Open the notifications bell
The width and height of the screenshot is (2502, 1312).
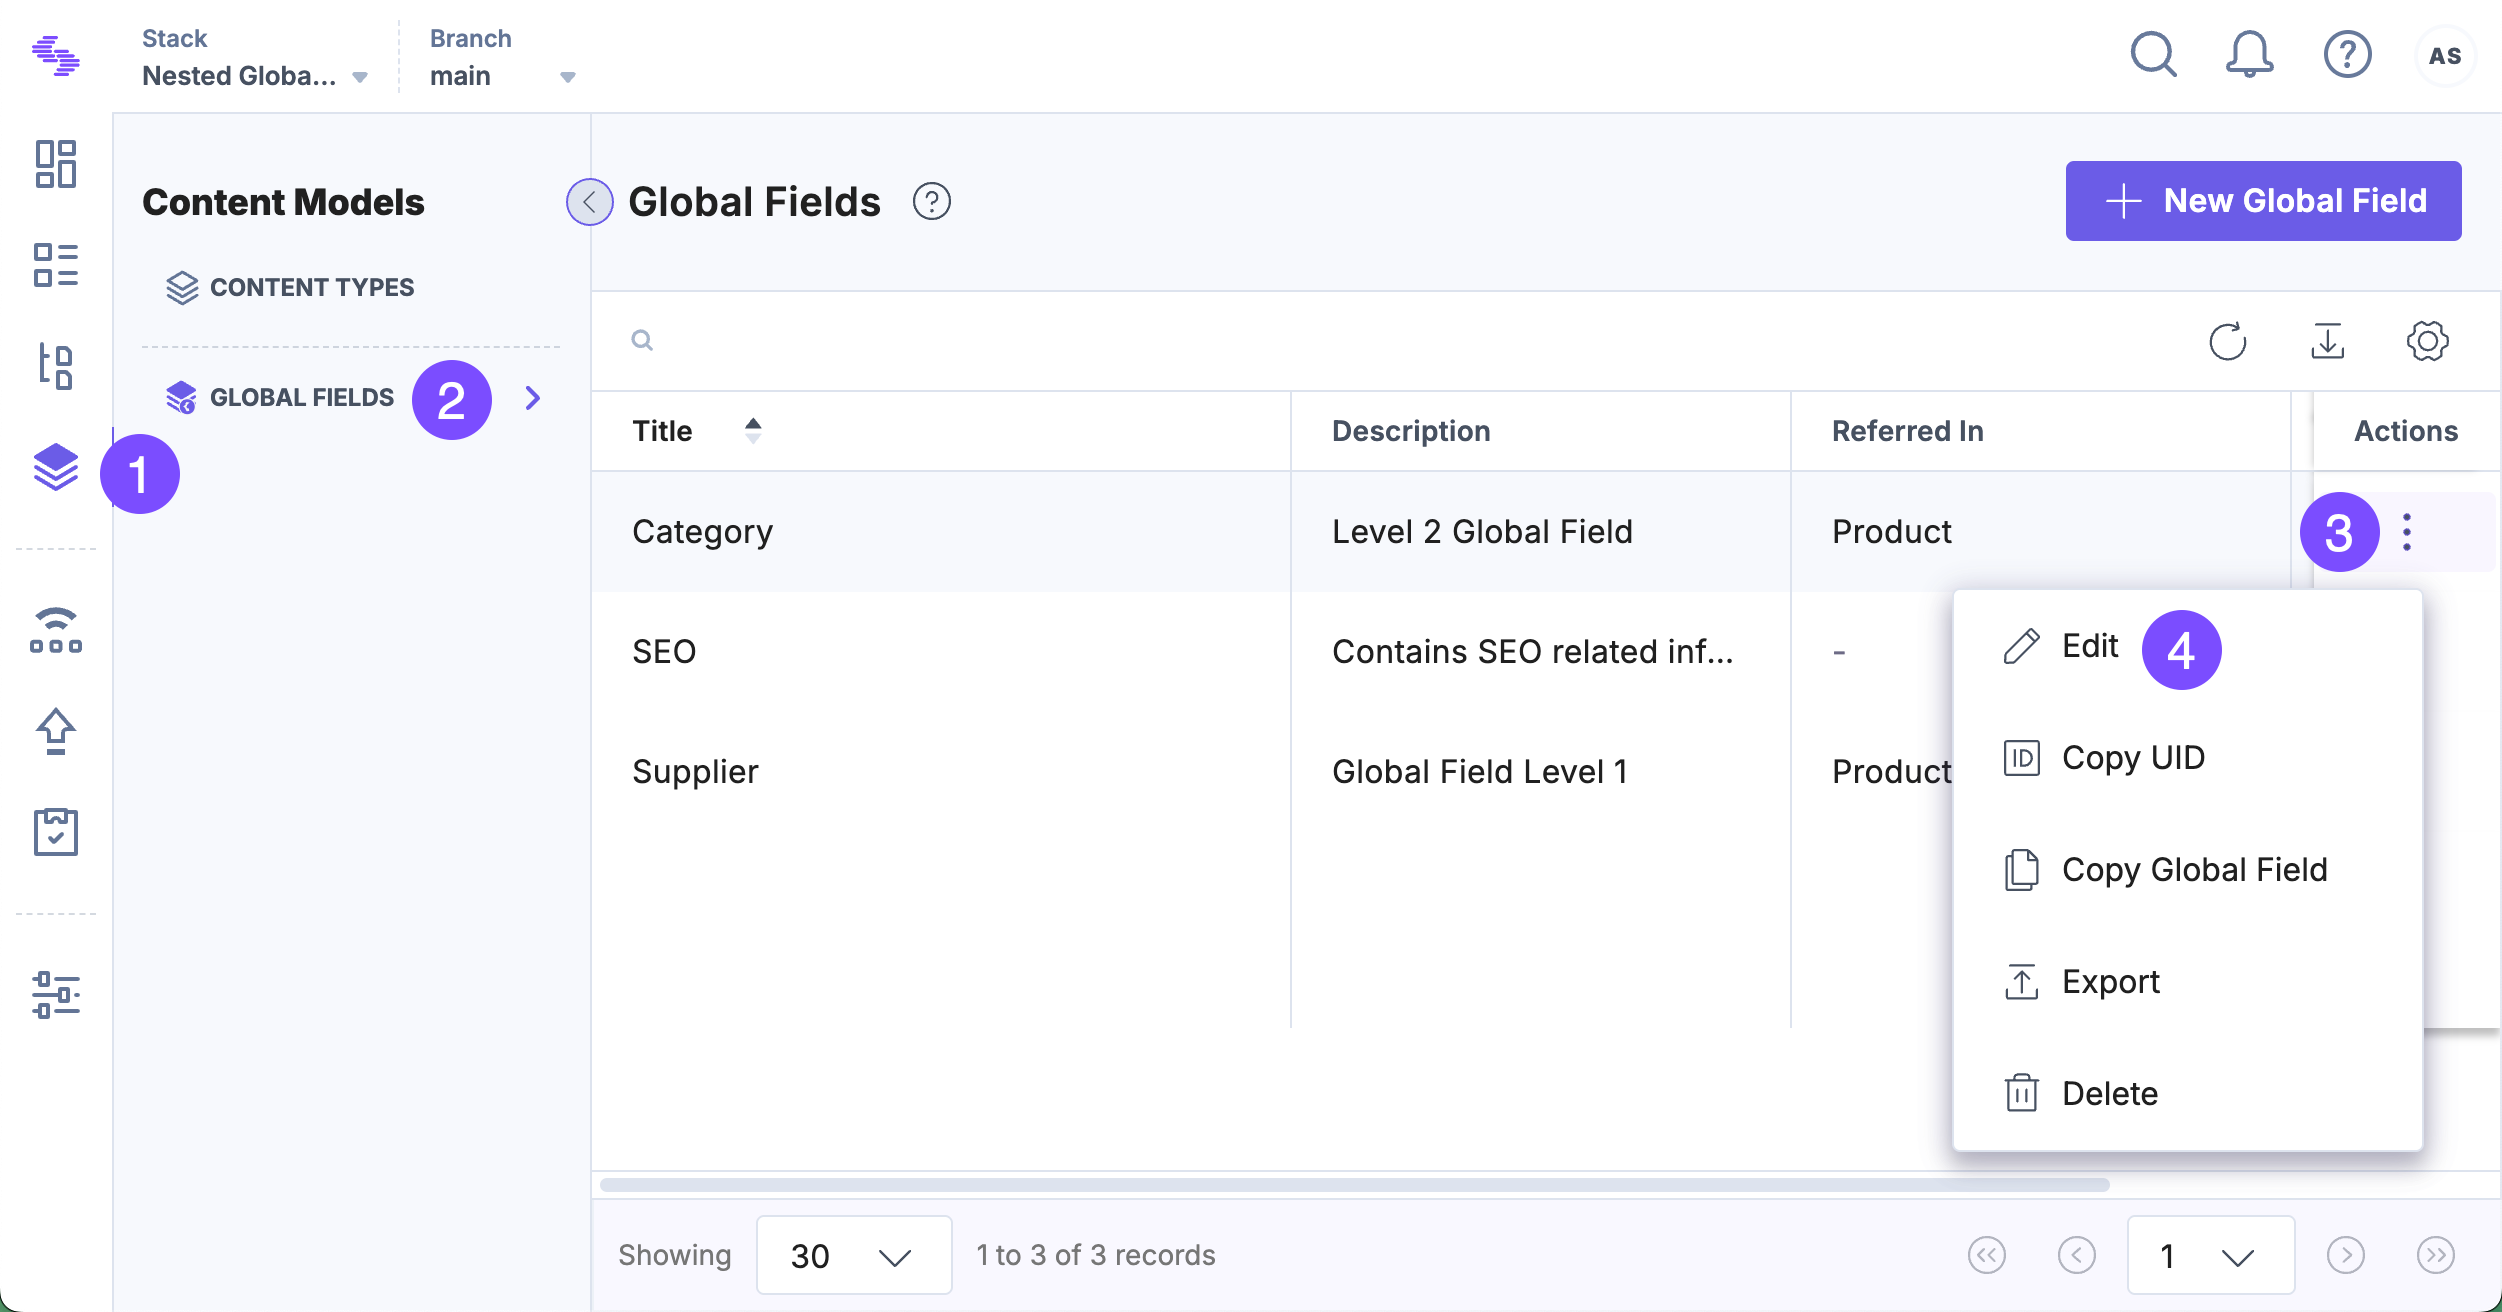tap(2250, 55)
